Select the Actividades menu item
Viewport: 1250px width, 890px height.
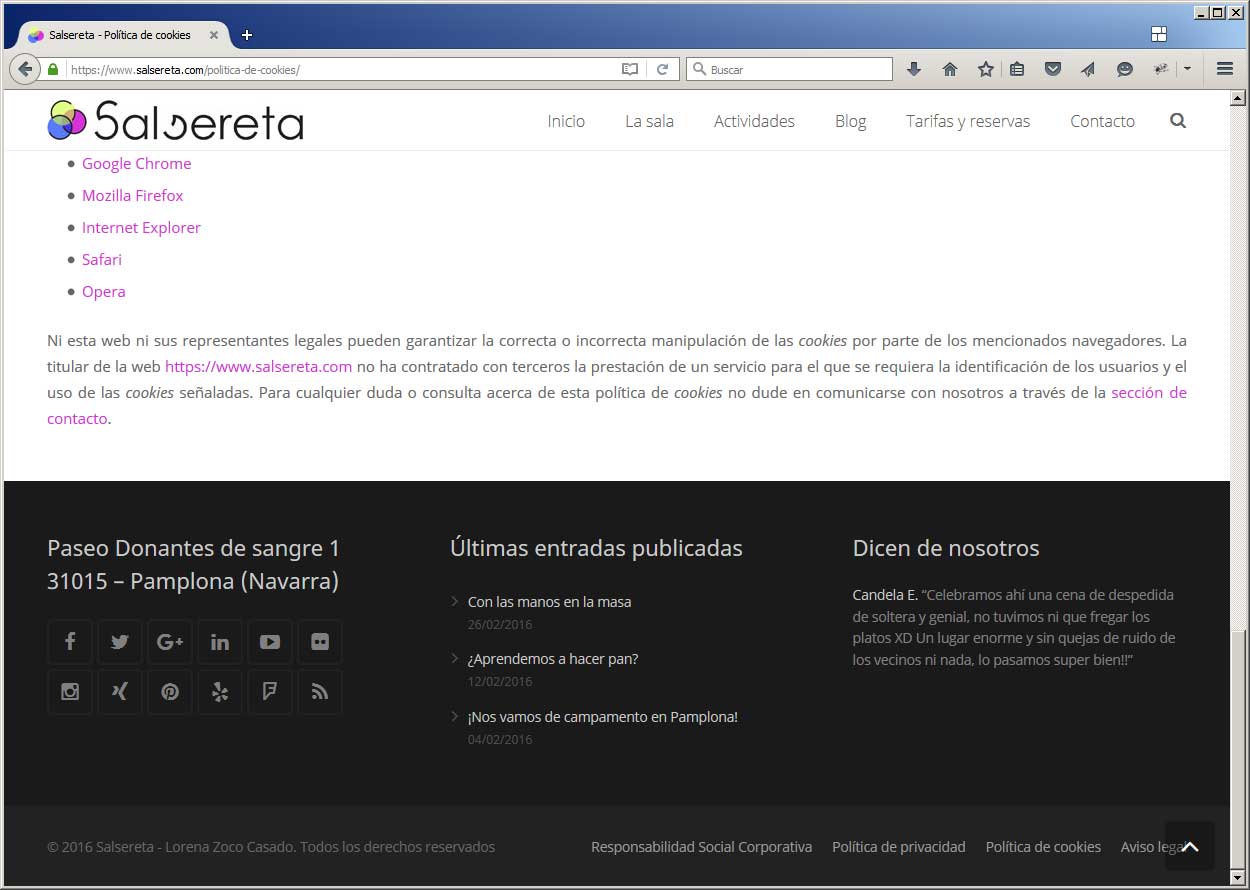(754, 121)
